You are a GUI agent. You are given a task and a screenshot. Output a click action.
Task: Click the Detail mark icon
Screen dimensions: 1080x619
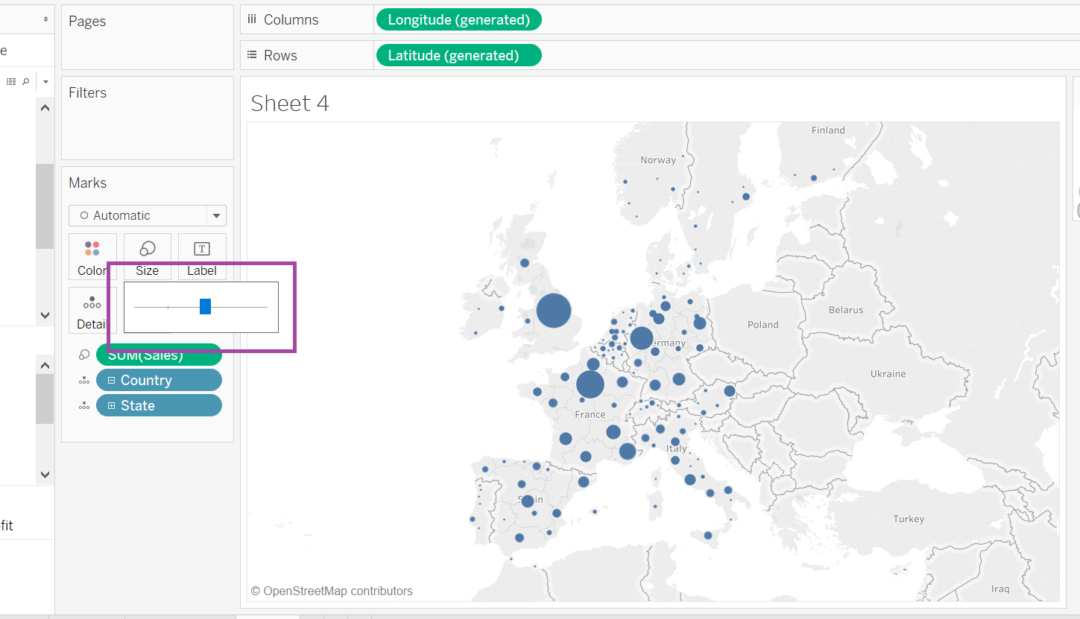pyautogui.click(x=90, y=310)
